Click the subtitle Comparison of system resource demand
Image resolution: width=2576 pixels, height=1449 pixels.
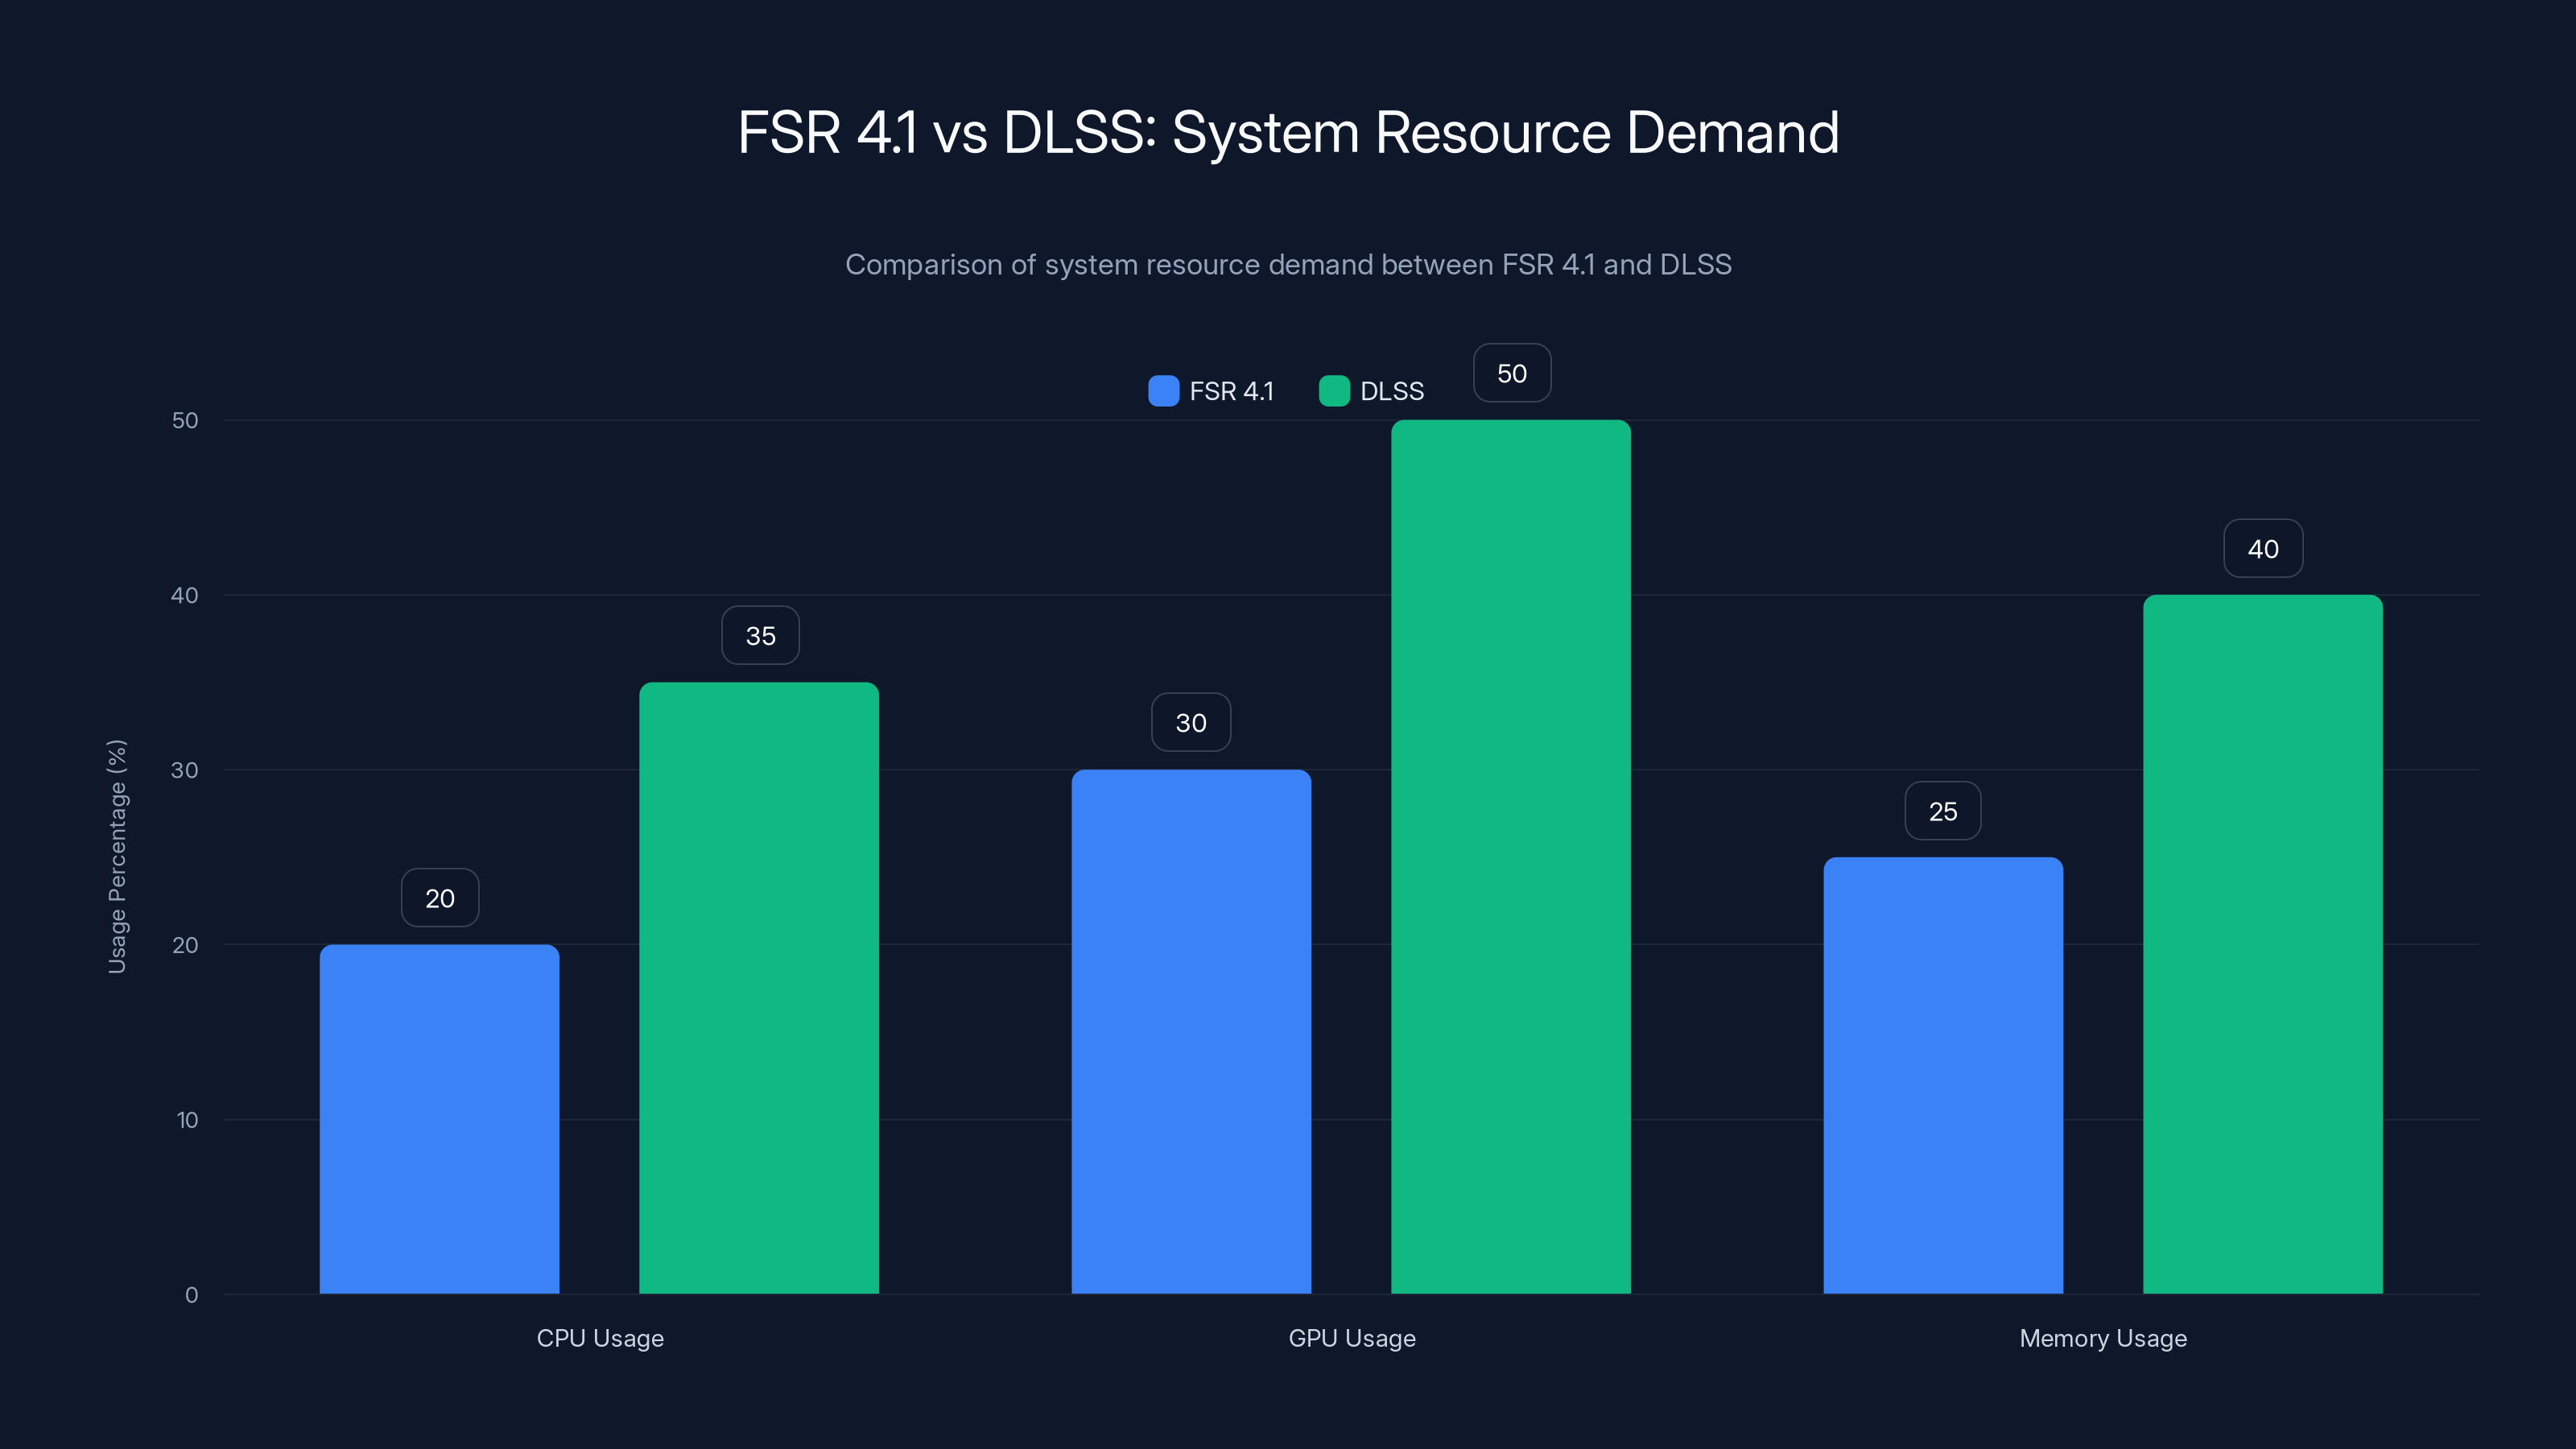(x=1288, y=264)
